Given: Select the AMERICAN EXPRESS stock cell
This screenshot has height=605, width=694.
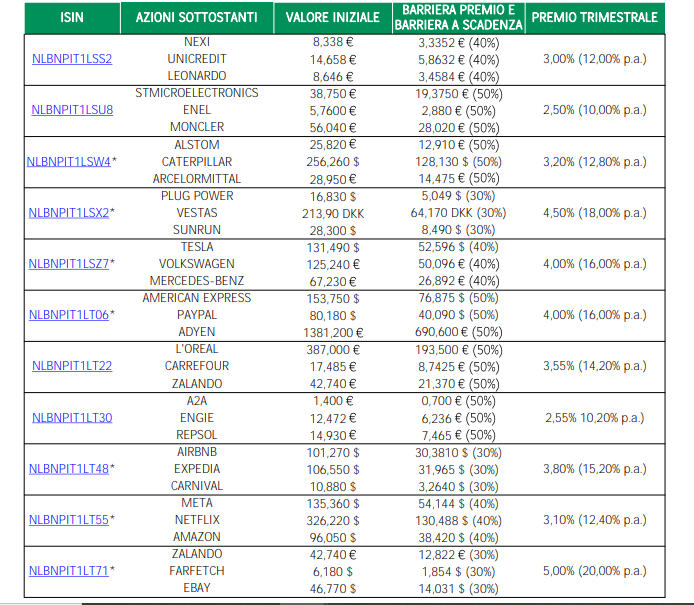Looking at the screenshot, I should pyautogui.click(x=197, y=298).
